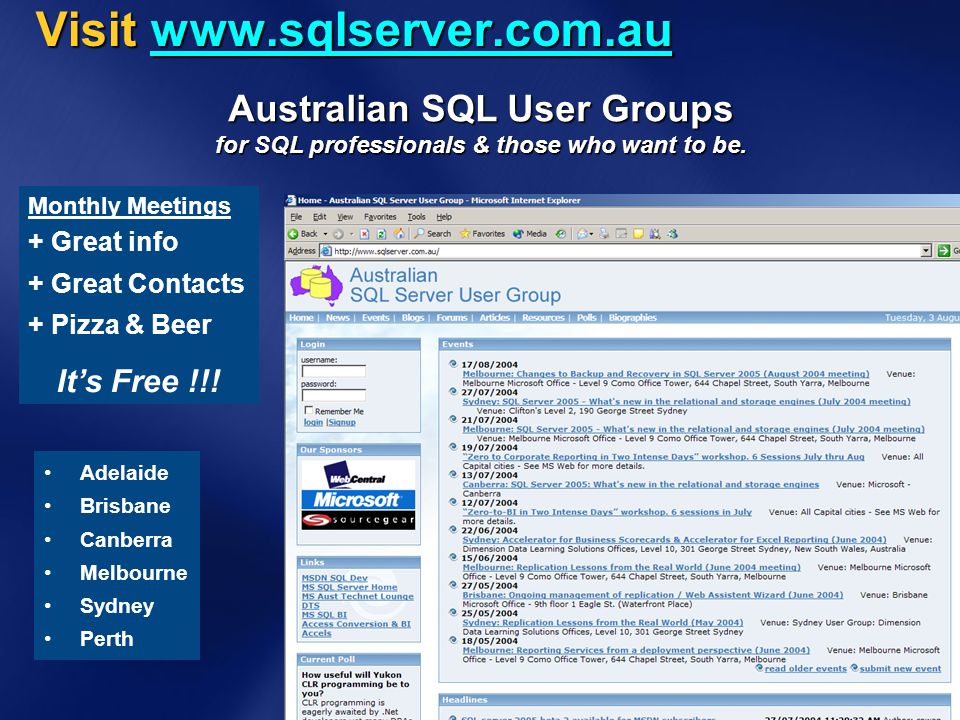
Task: Open the MS SQL Server Home link
Action: pos(349,587)
